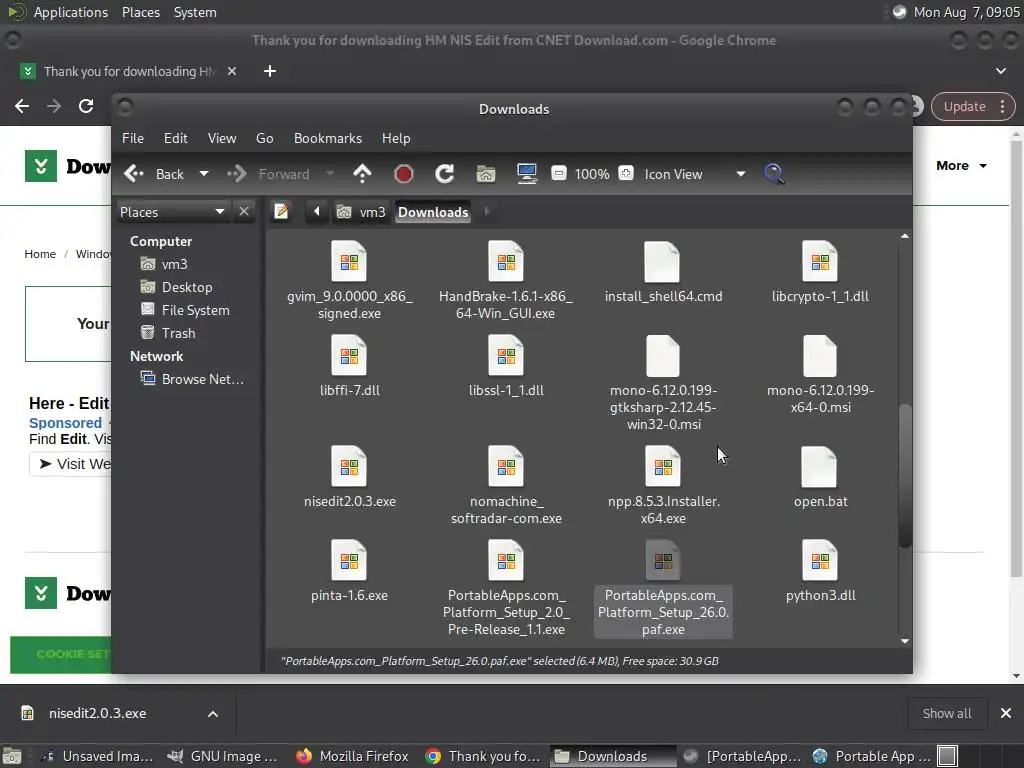Select libffi-7.dll file icon
The height and width of the screenshot is (768, 1024).
349,355
